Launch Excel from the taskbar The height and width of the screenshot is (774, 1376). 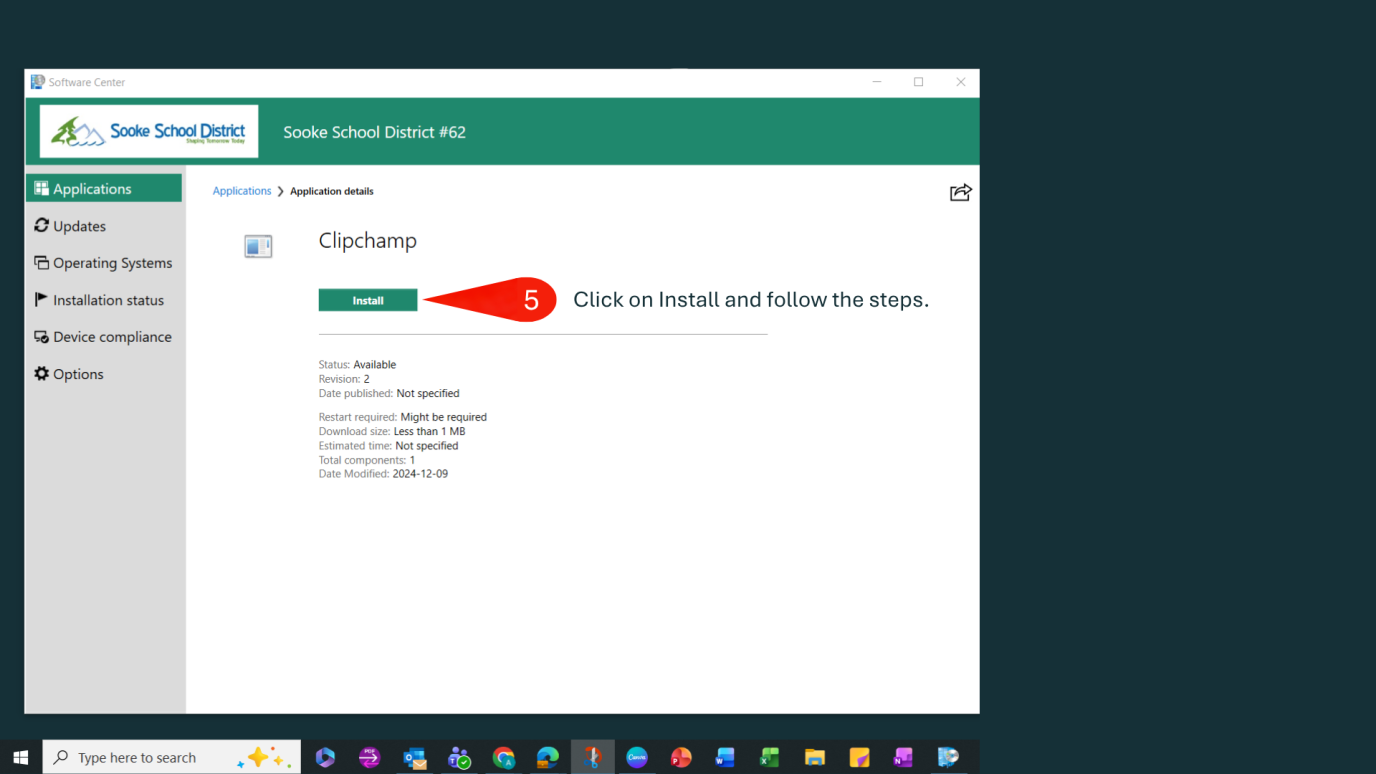click(x=769, y=757)
